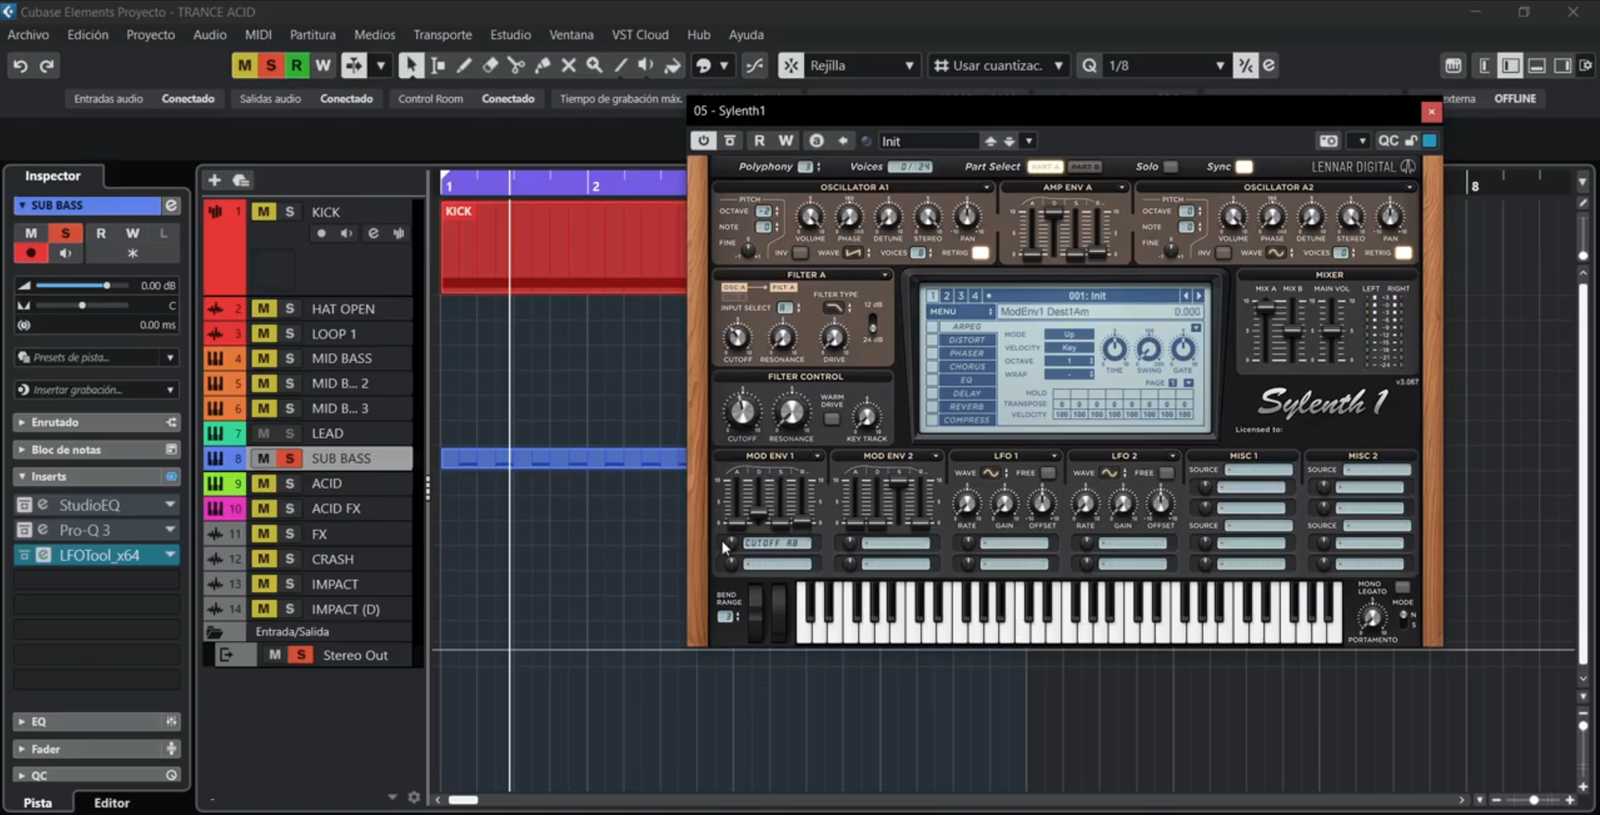Image resolution: width=1600 pixels, height=815 pixels.
Task: Unsolo the SUB BASS track
Action: coord(289,458)
